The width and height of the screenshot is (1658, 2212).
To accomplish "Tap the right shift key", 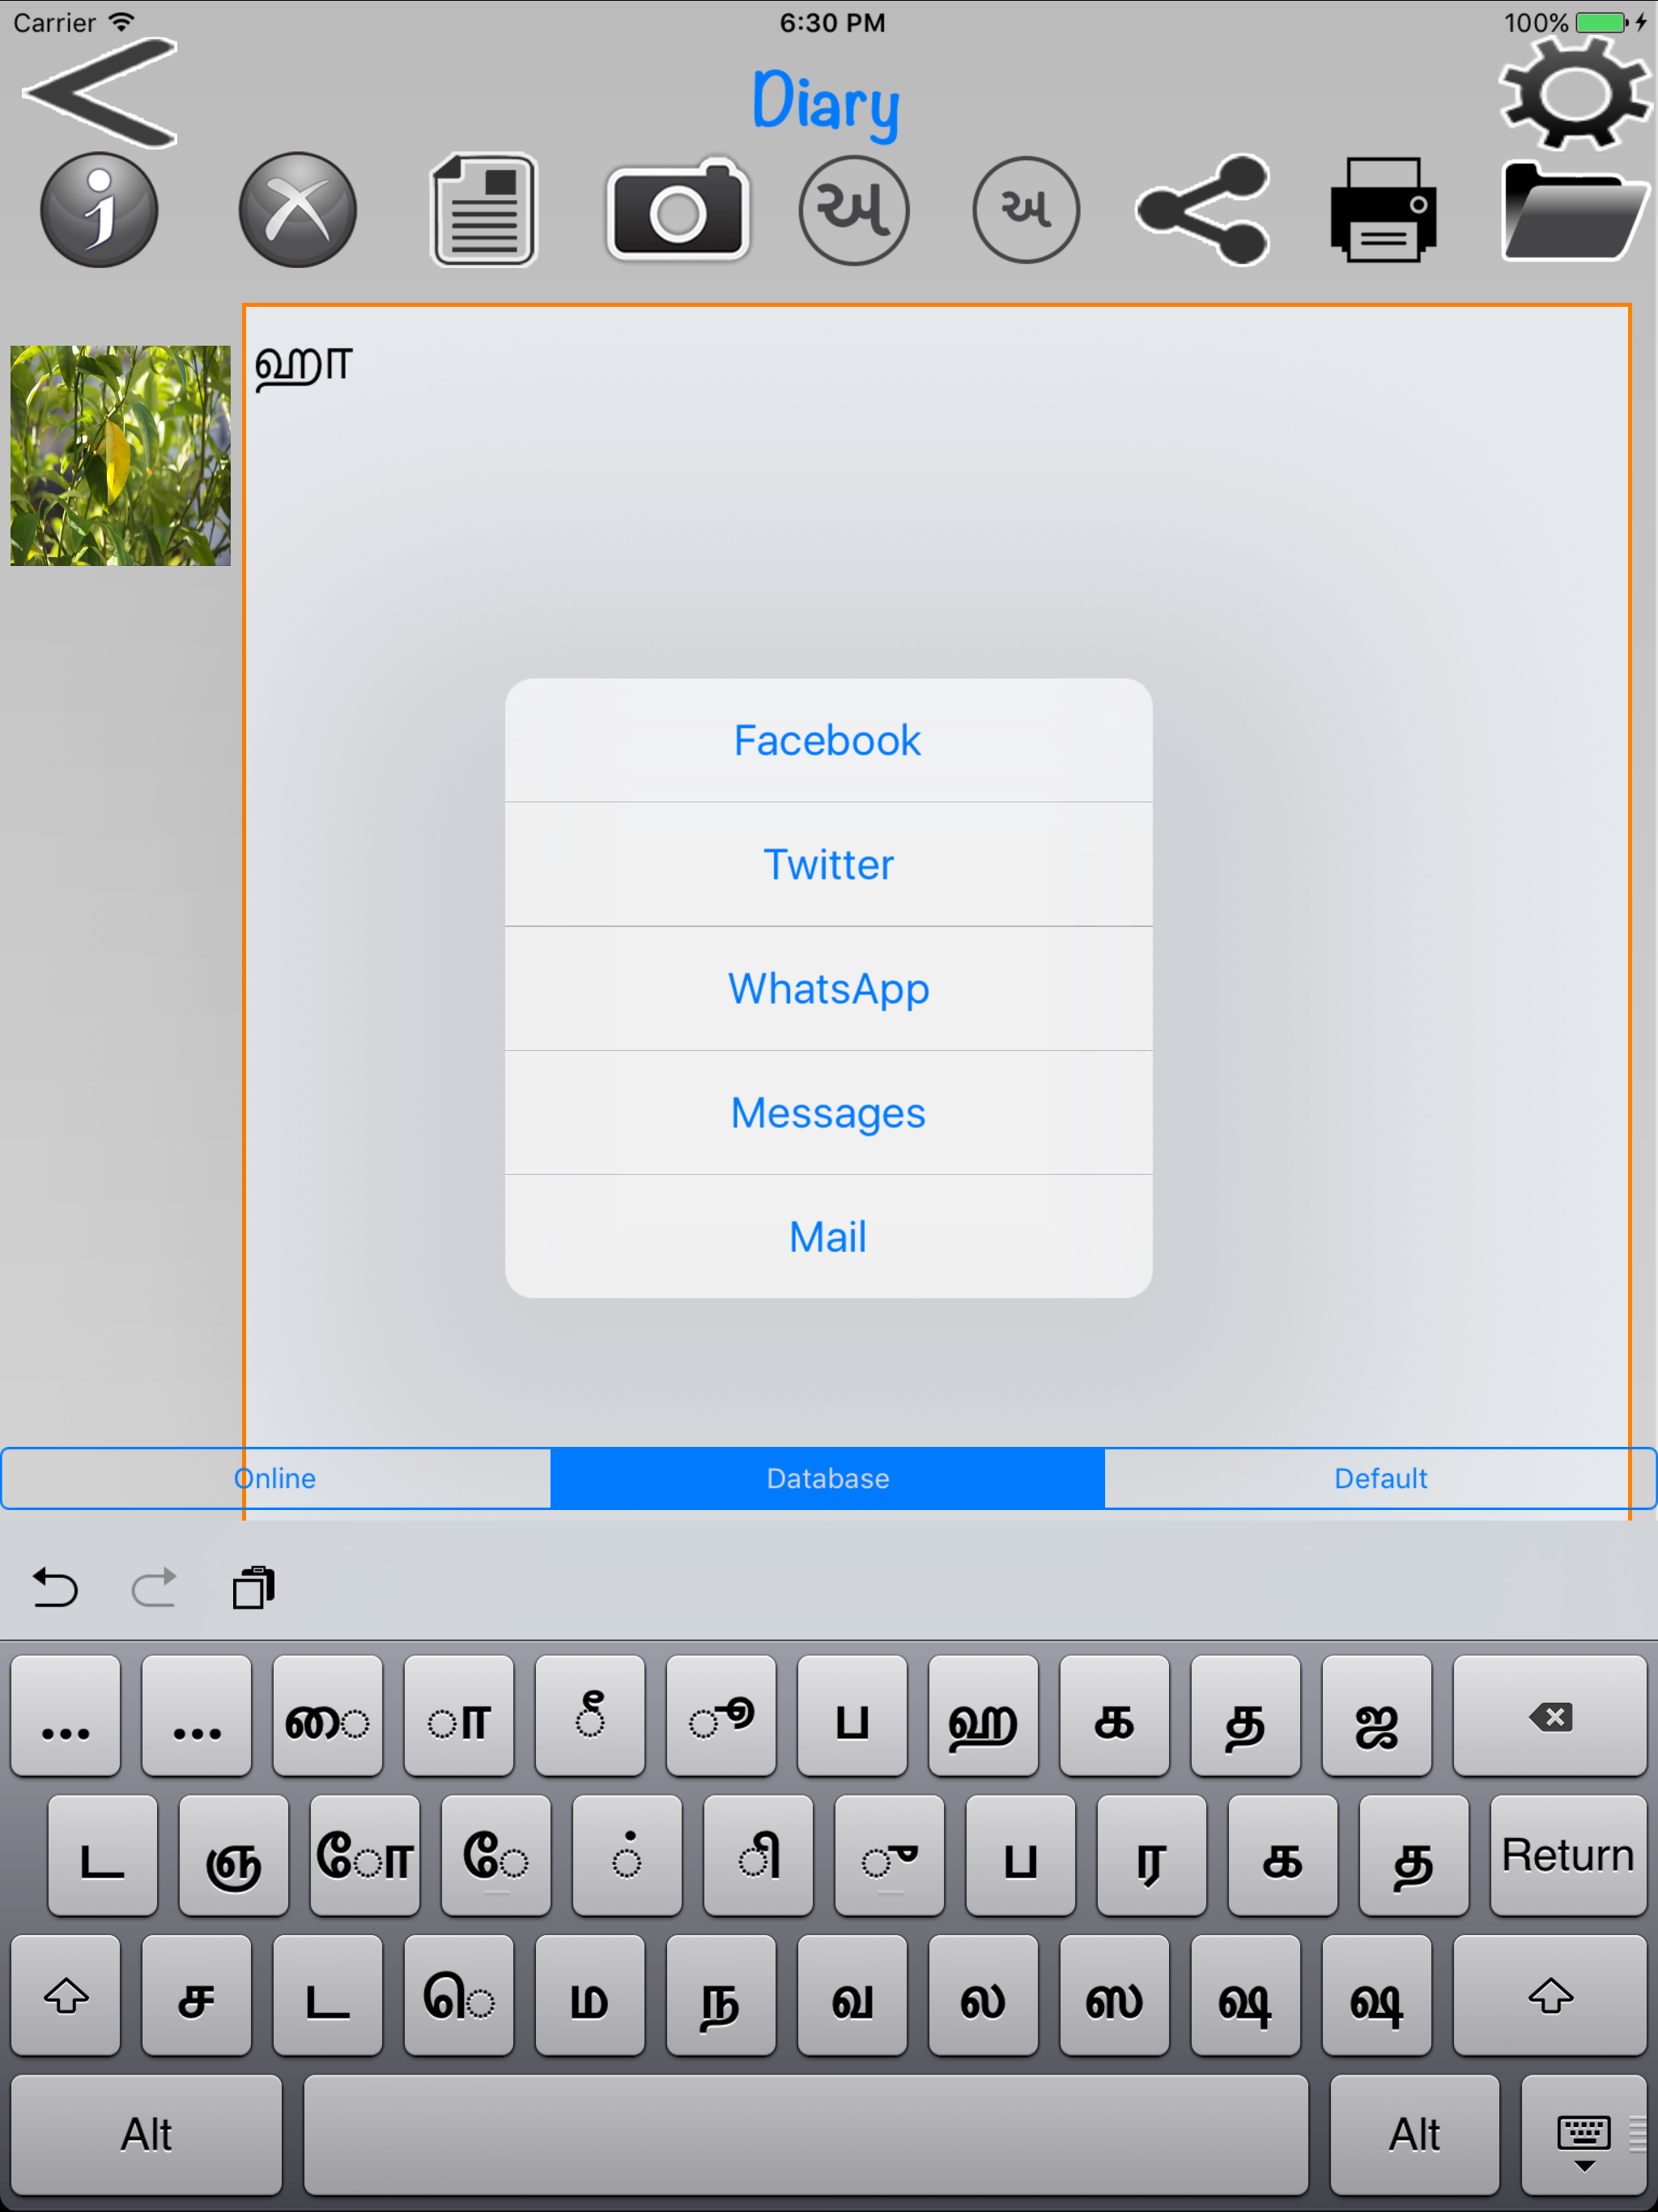I will coord(1550,1996).
